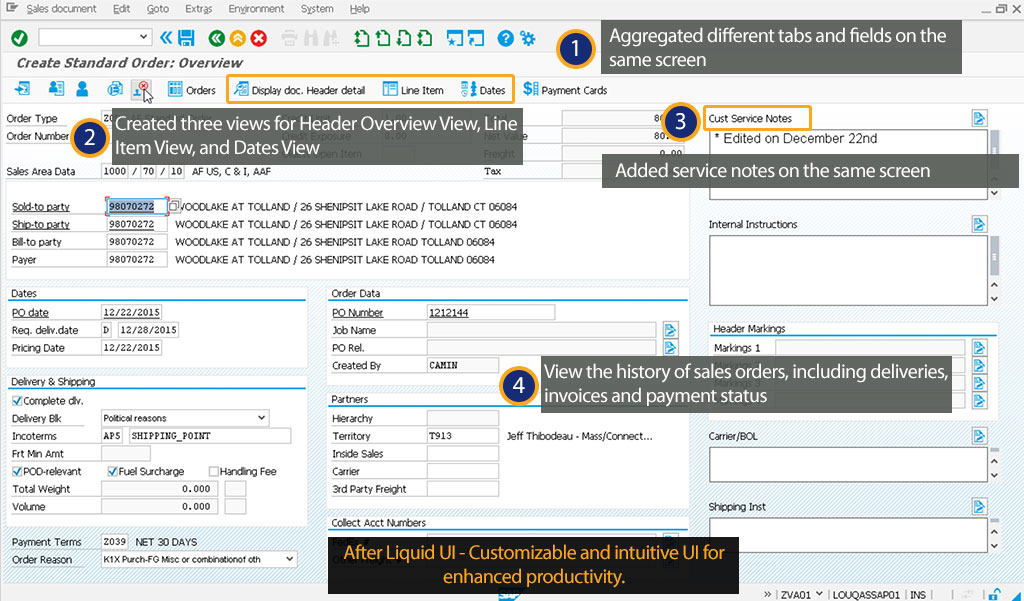Screen dimensions: 1024x601
Task: Expand the transaction command field dropdown
Action: point(145,38)
